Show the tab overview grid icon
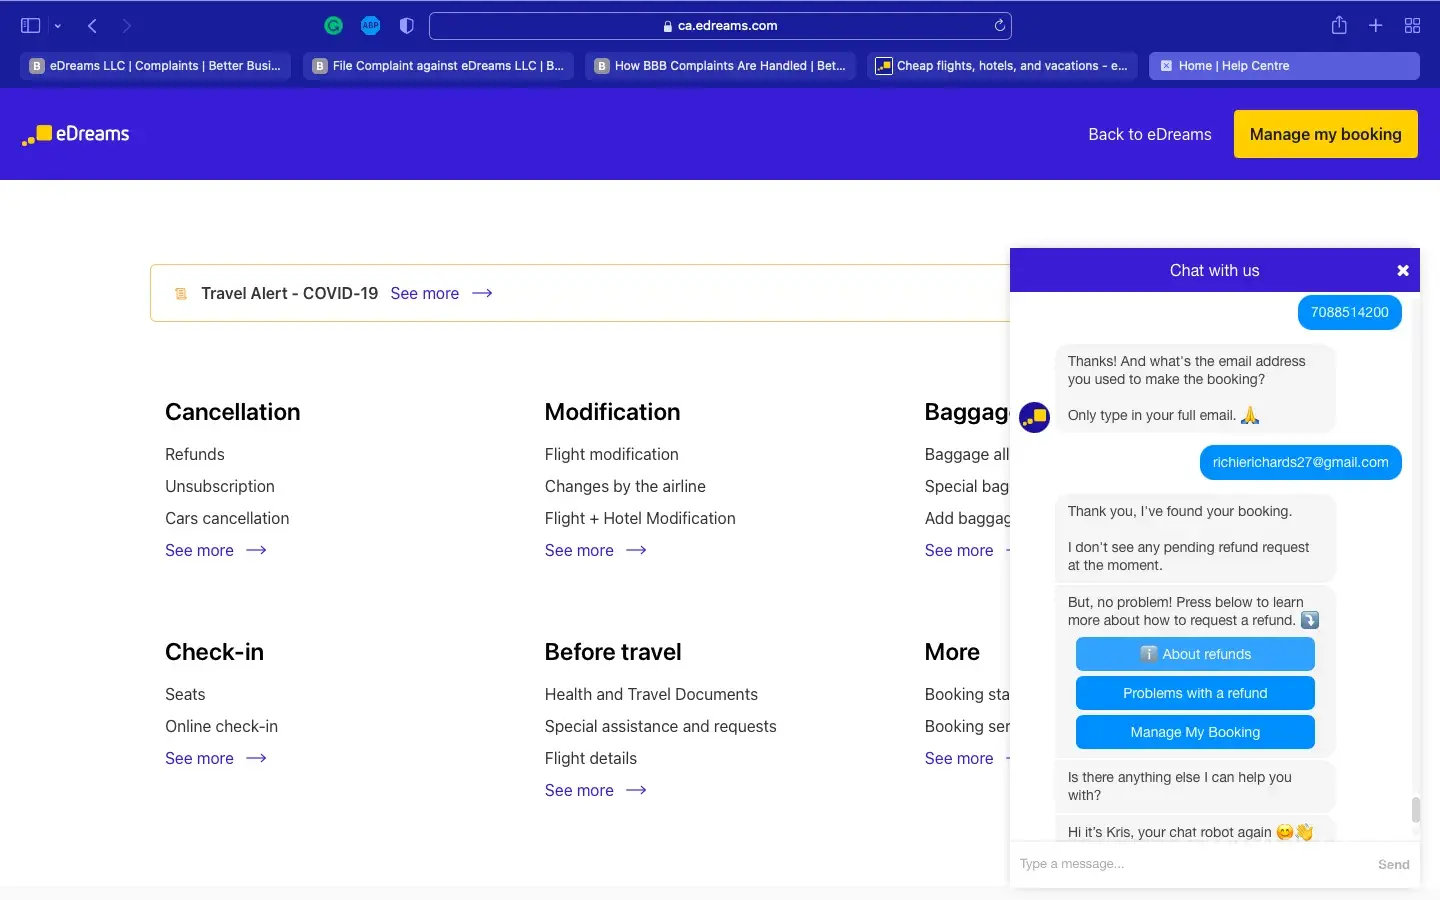 tap(1412, 26)
